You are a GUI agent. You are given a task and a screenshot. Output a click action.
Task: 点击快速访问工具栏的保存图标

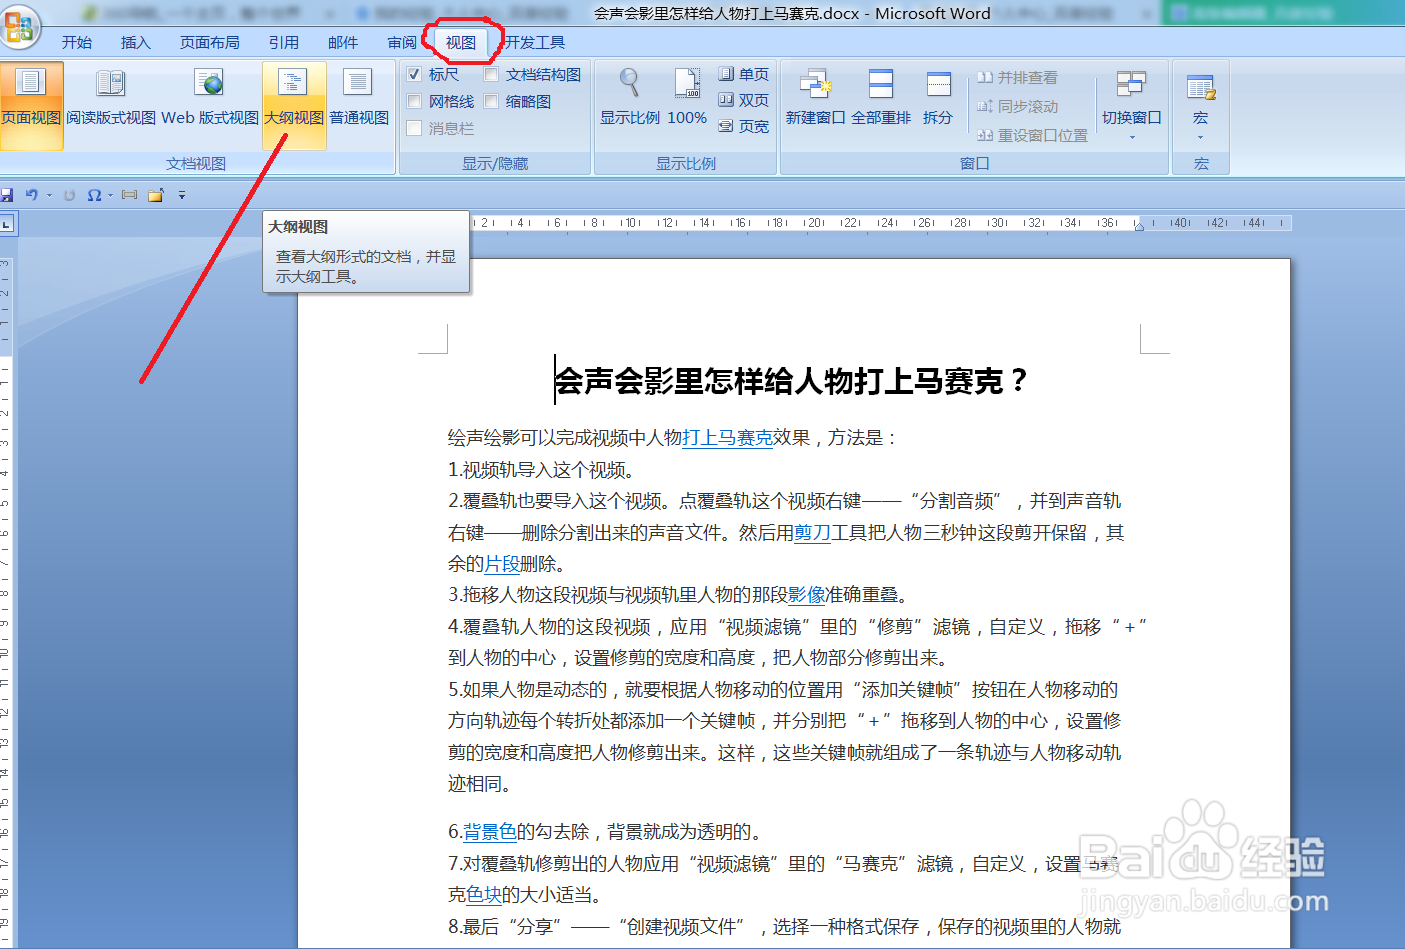8,195
